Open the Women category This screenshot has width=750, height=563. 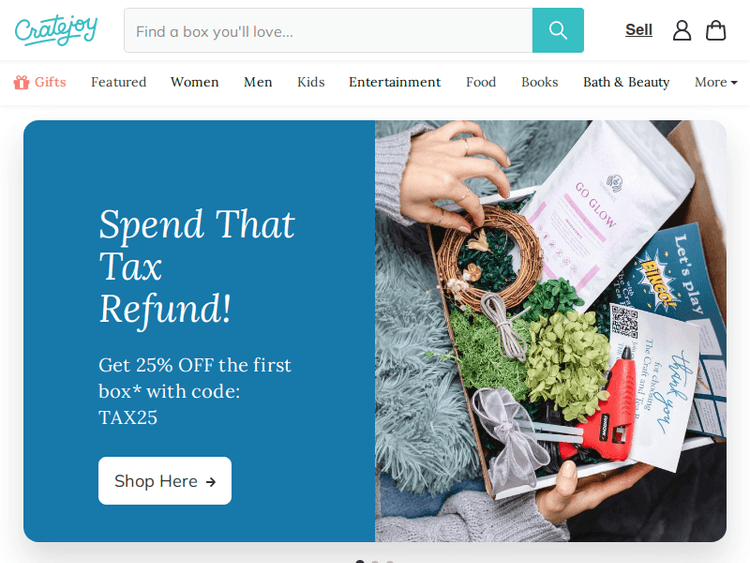[195, 82]
